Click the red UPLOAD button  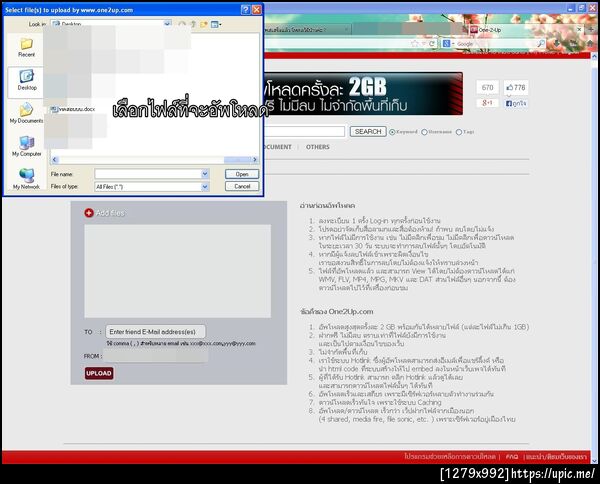click(99, 373)
